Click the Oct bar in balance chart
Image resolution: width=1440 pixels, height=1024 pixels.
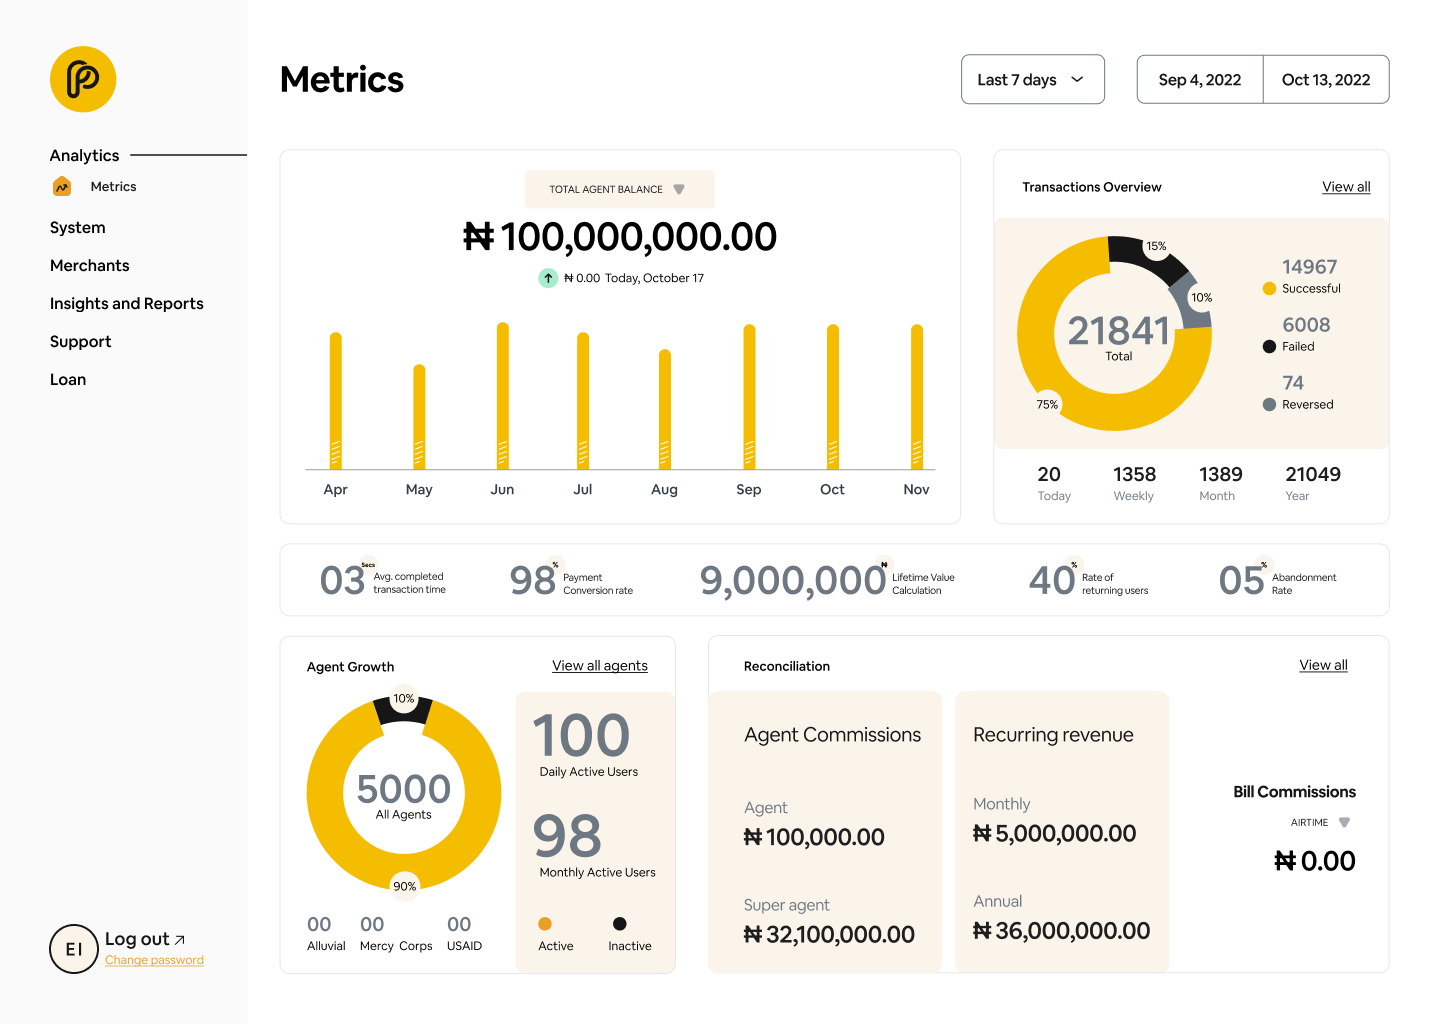tap(833, 396)
